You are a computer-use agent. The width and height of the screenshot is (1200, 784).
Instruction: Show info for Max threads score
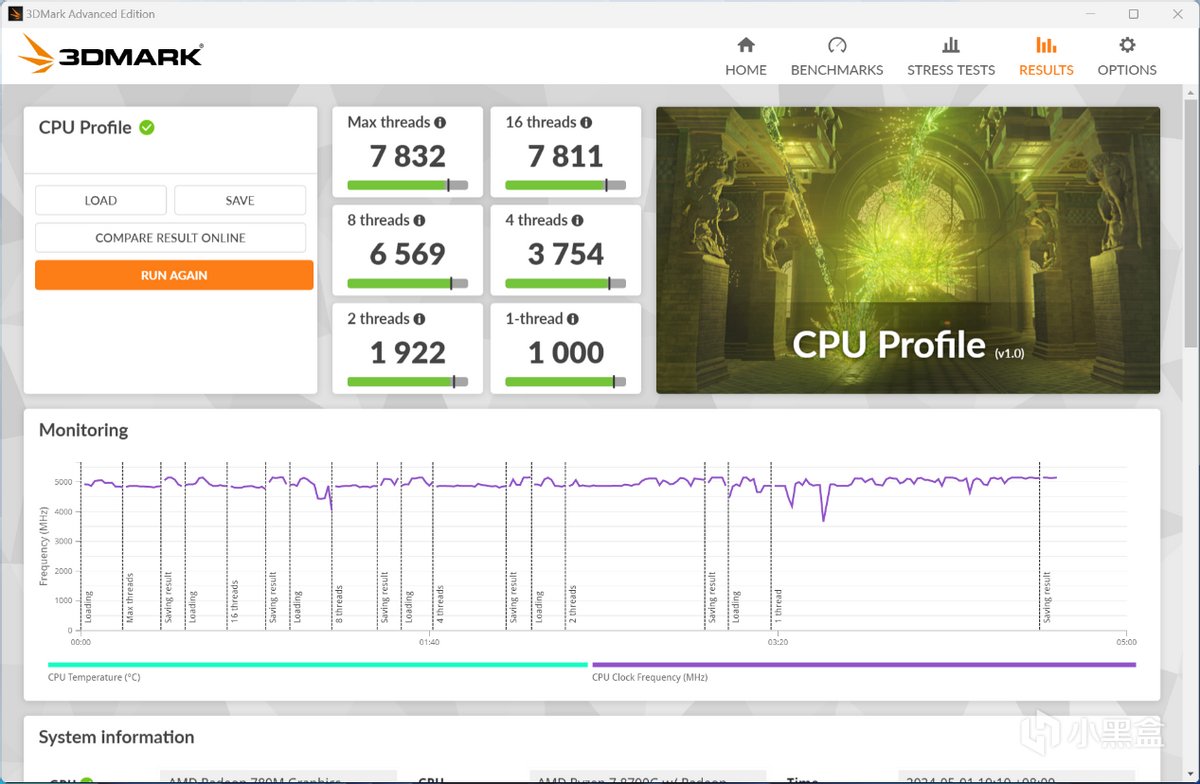pyautogui.click(x=440, y=122)
